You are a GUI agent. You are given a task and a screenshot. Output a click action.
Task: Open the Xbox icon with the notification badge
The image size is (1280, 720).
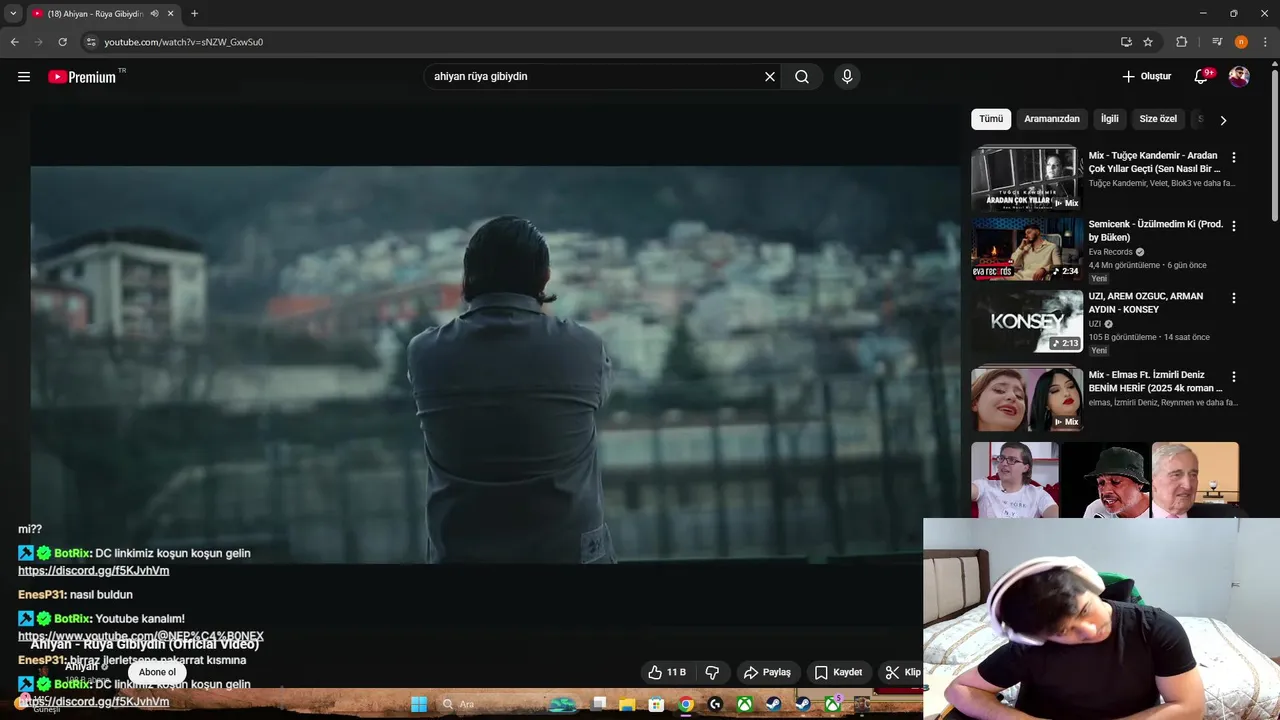point(833,704)
